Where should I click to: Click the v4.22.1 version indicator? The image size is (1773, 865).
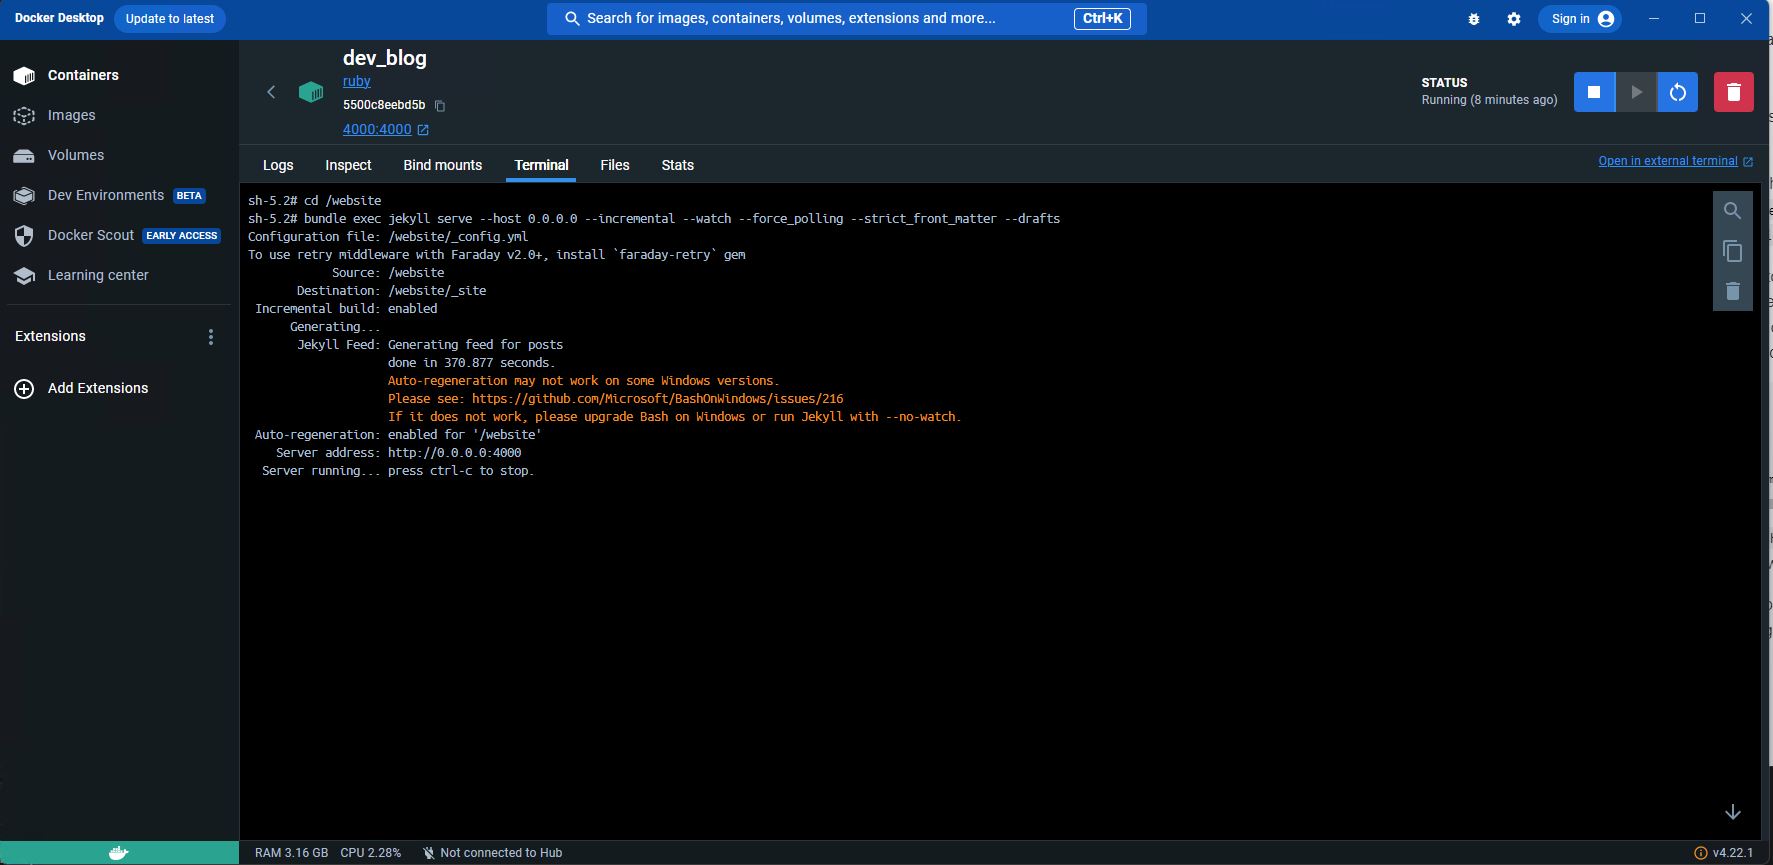pyautogui.click(x=1724, y=853)
